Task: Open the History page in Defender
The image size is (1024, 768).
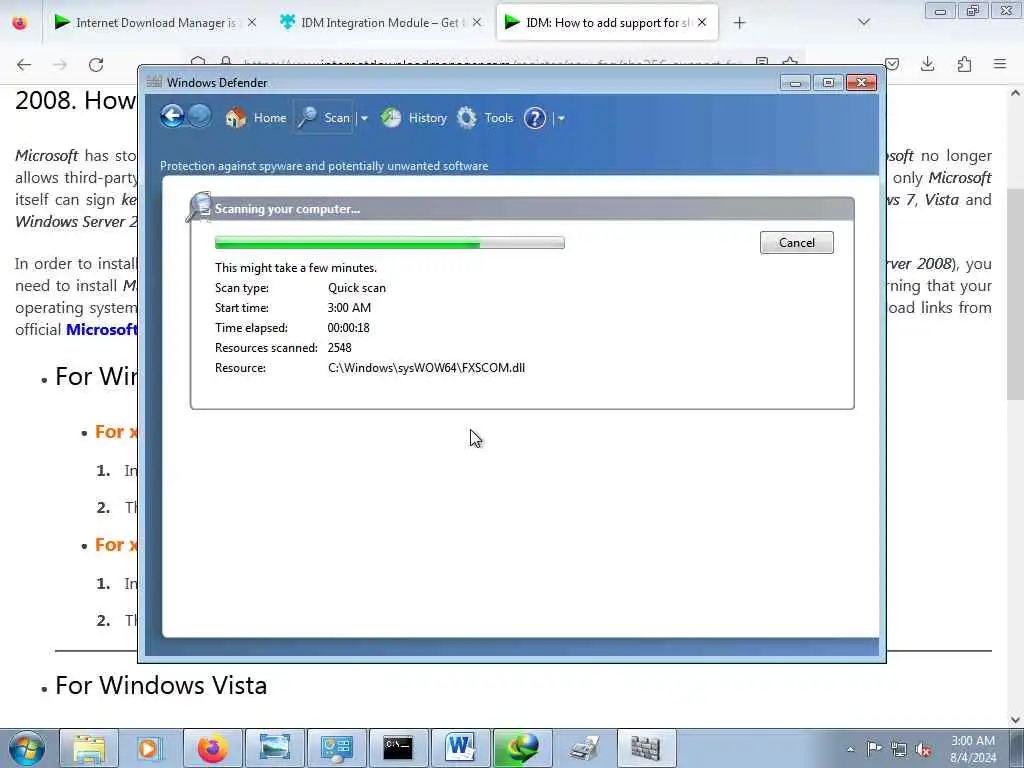Action: 414,118
